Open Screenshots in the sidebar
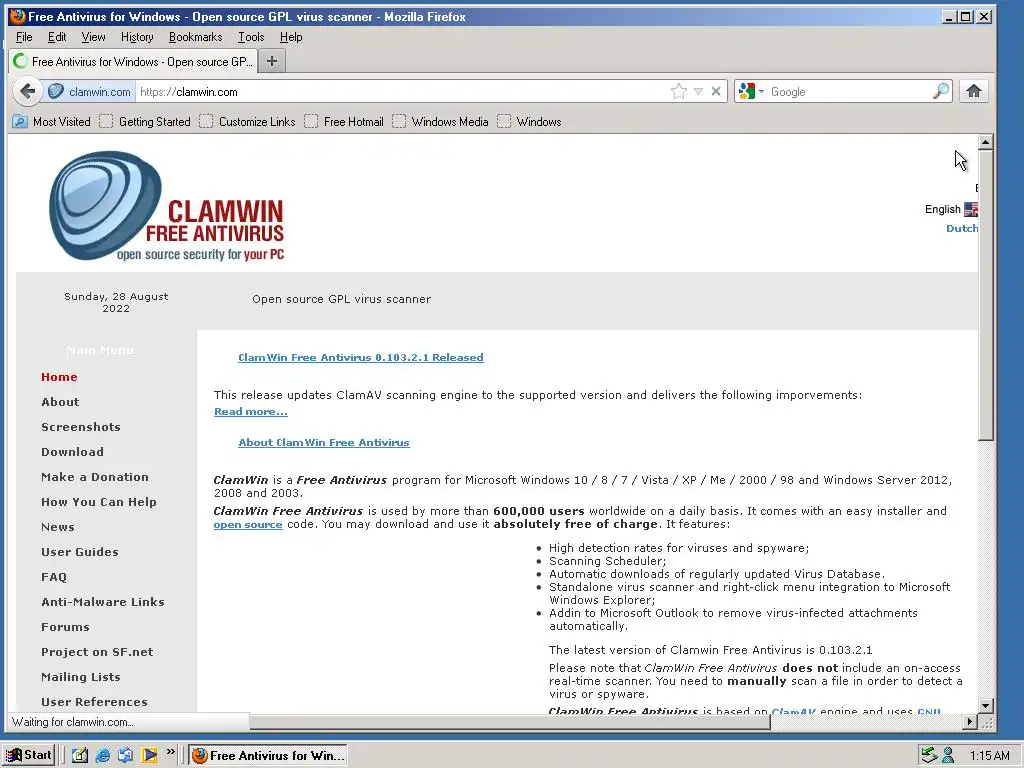 click(x=80, y=426)
